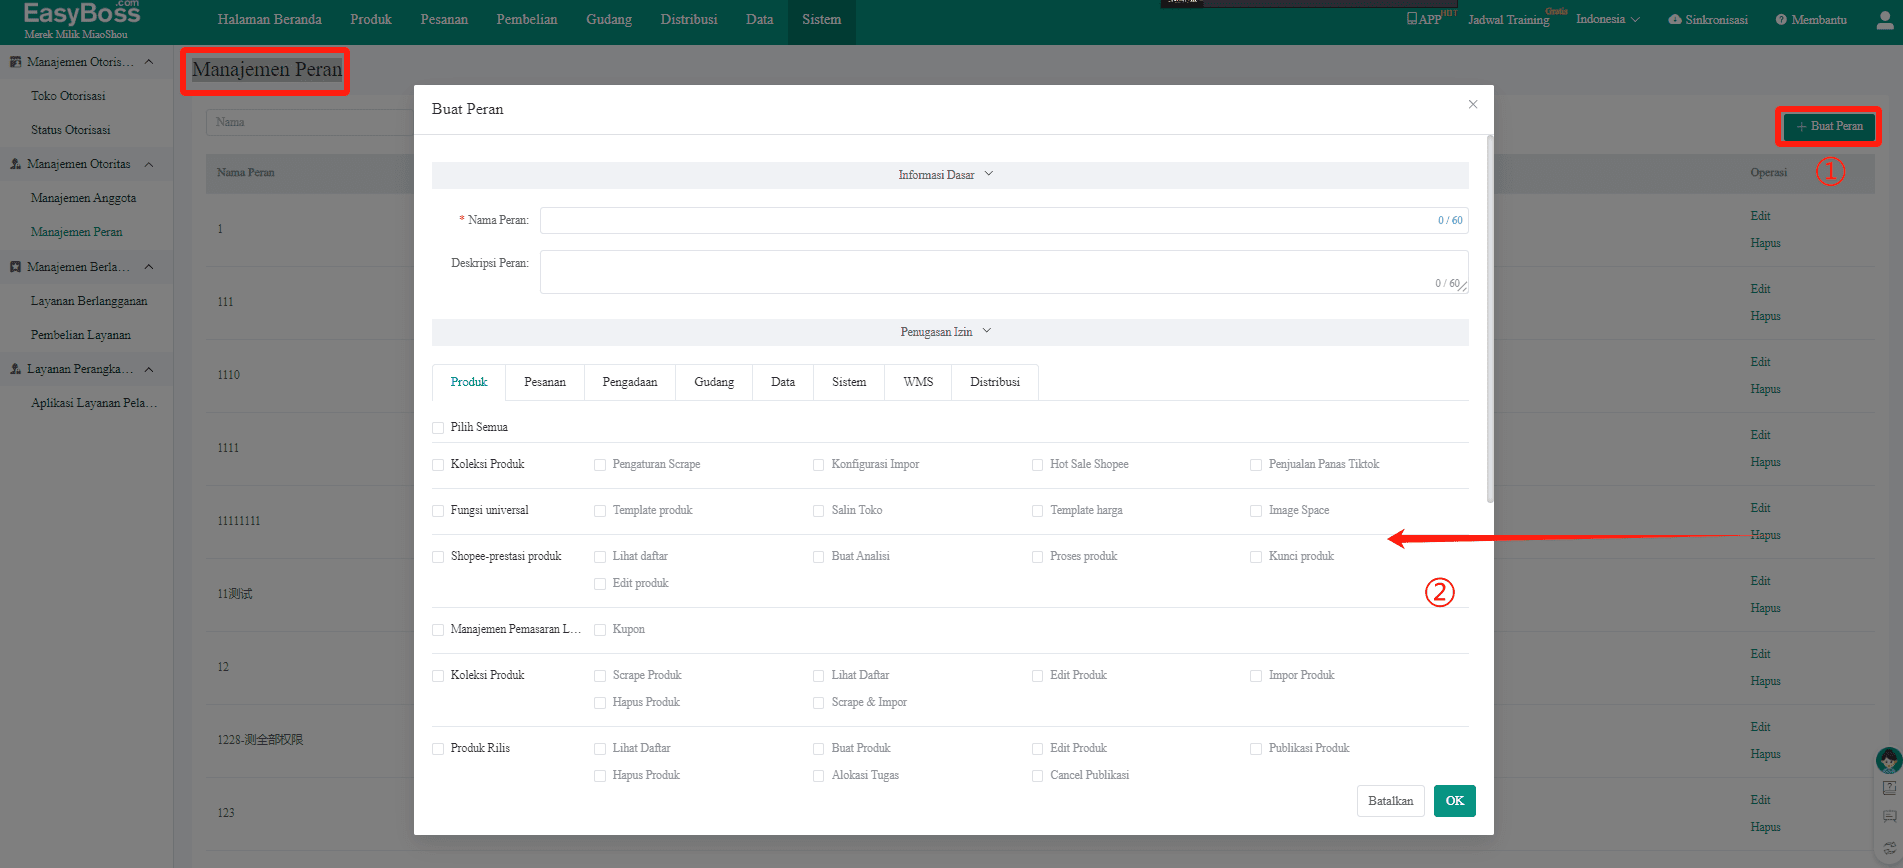Enable the Publikasi Produk checkbox

coord(1256,749)
